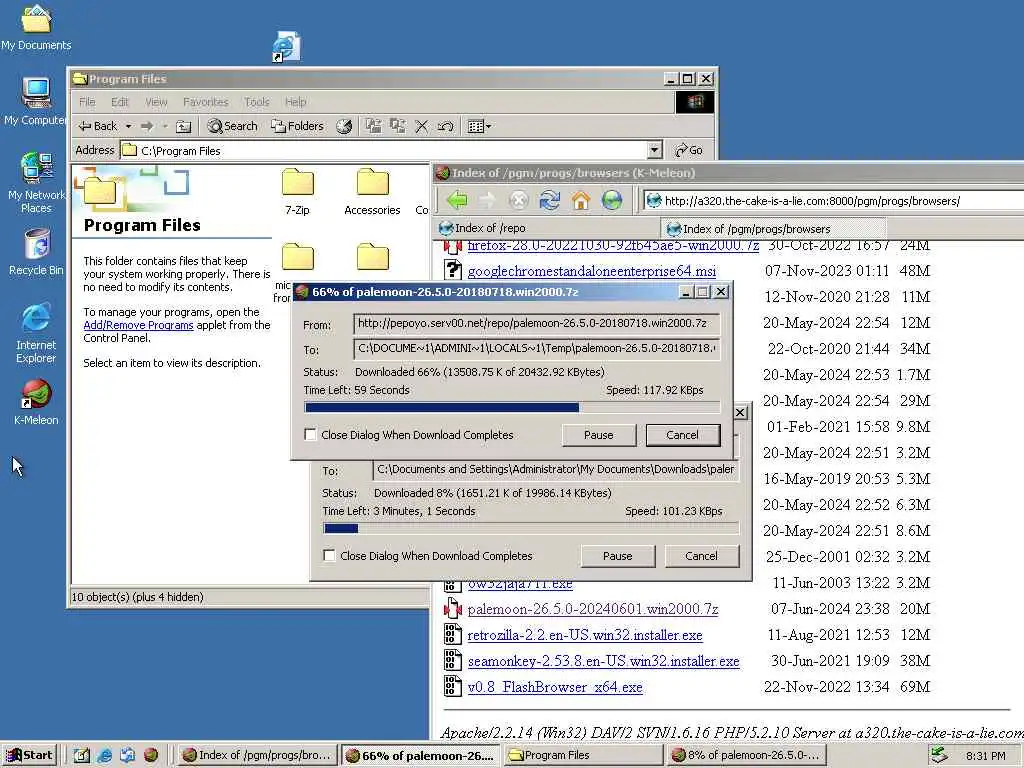1024x768 pixels.
Task: Open seamonkey-2.53.8 installer link
Action: coord(603,662)
